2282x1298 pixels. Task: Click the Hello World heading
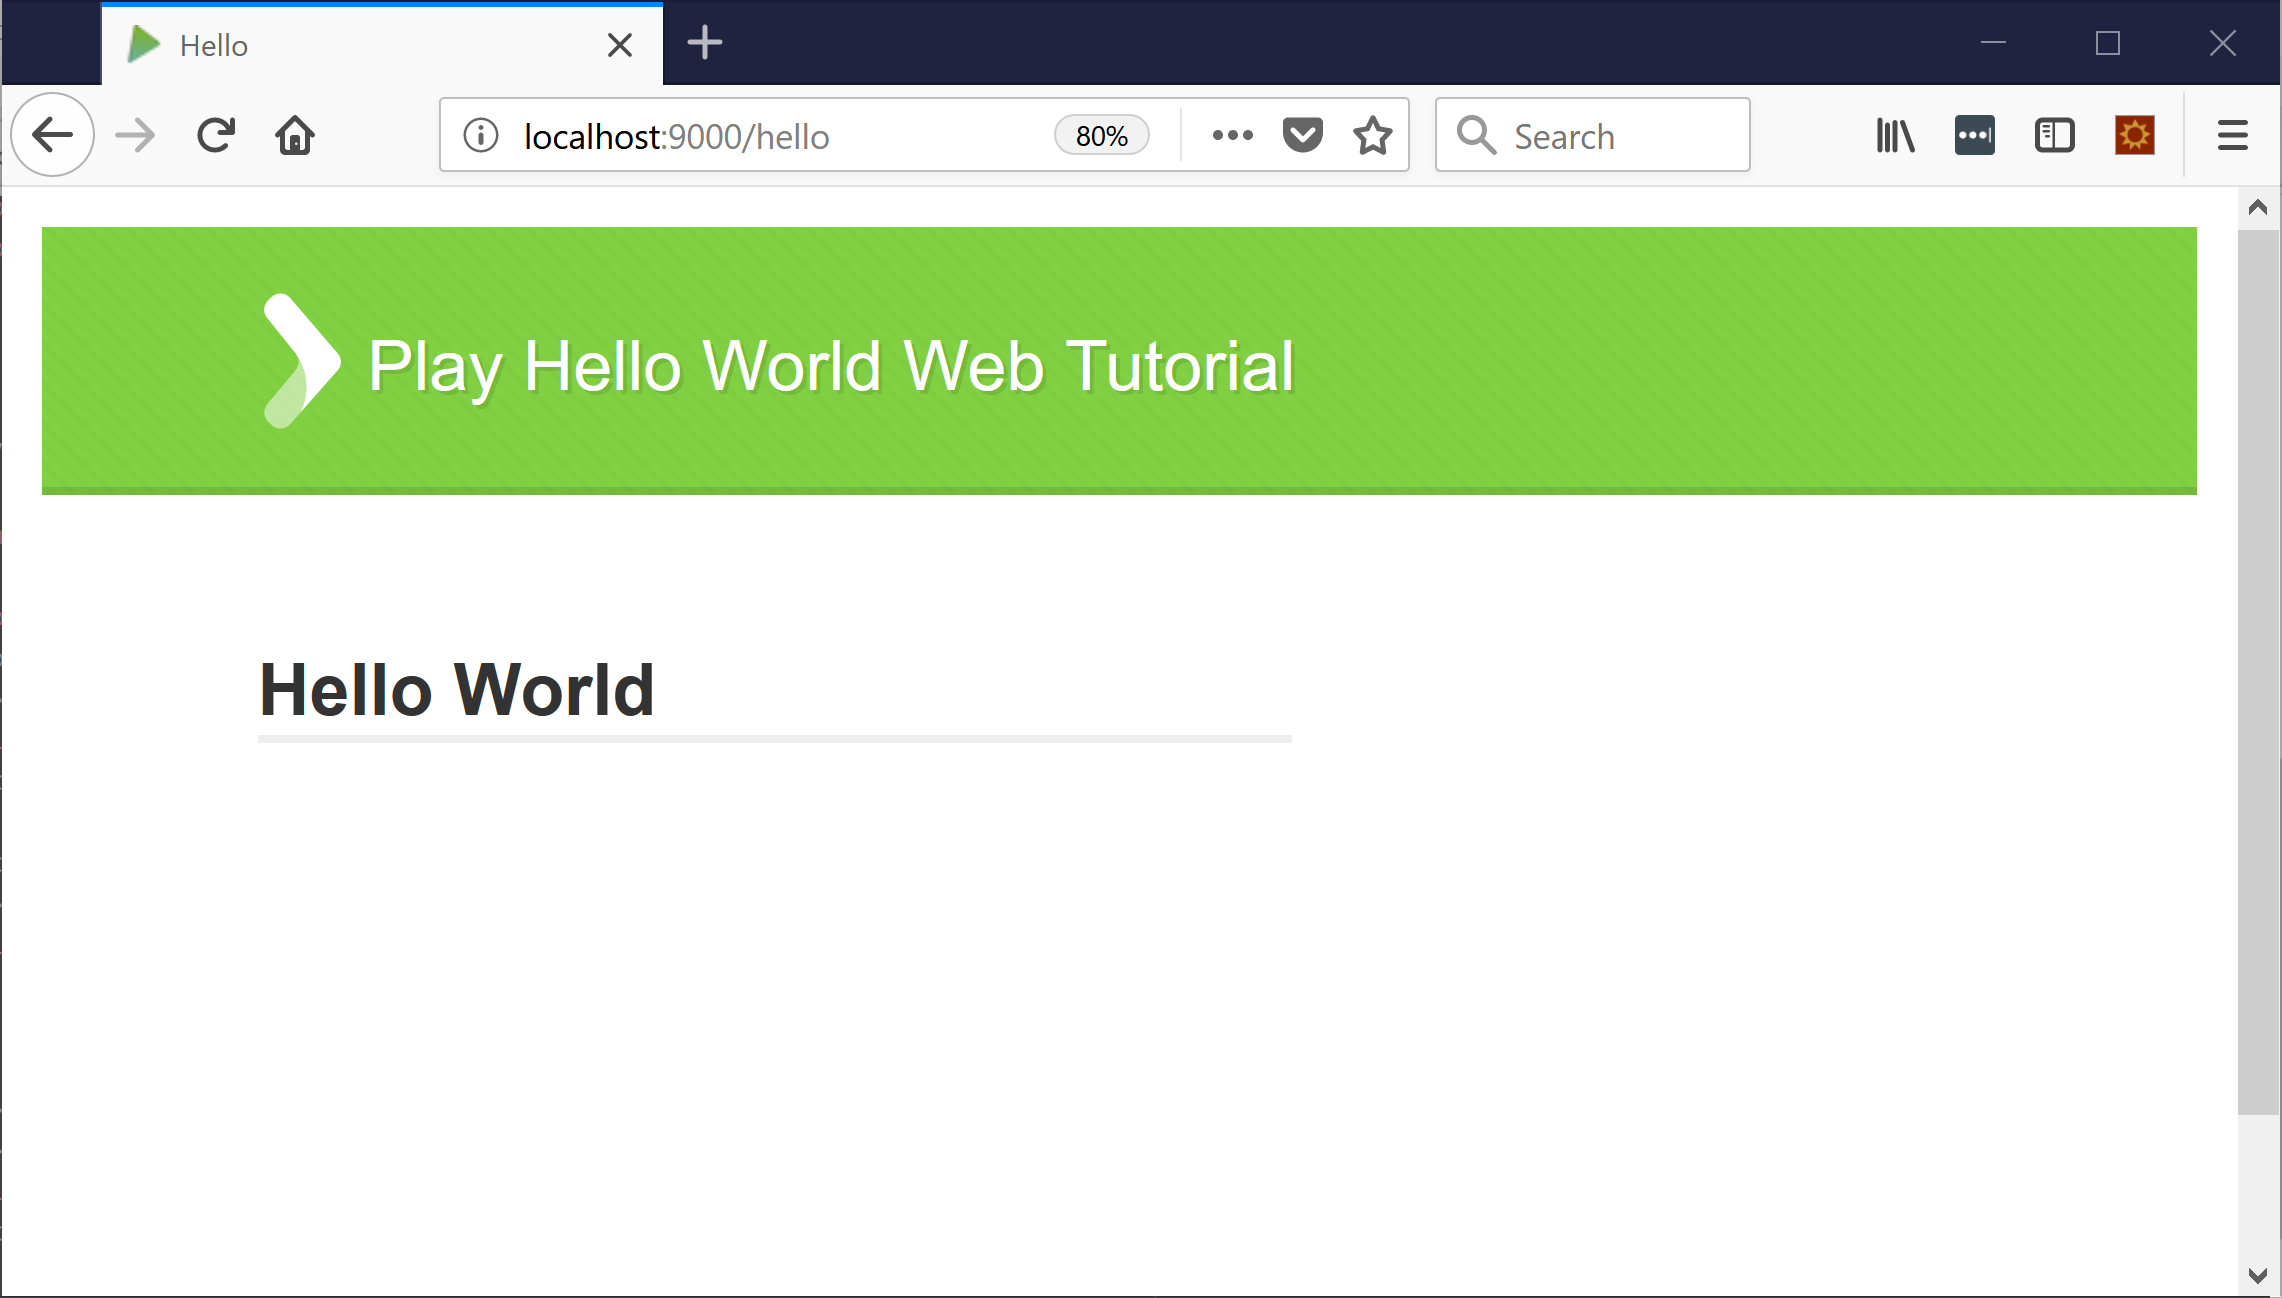[457, 690]
